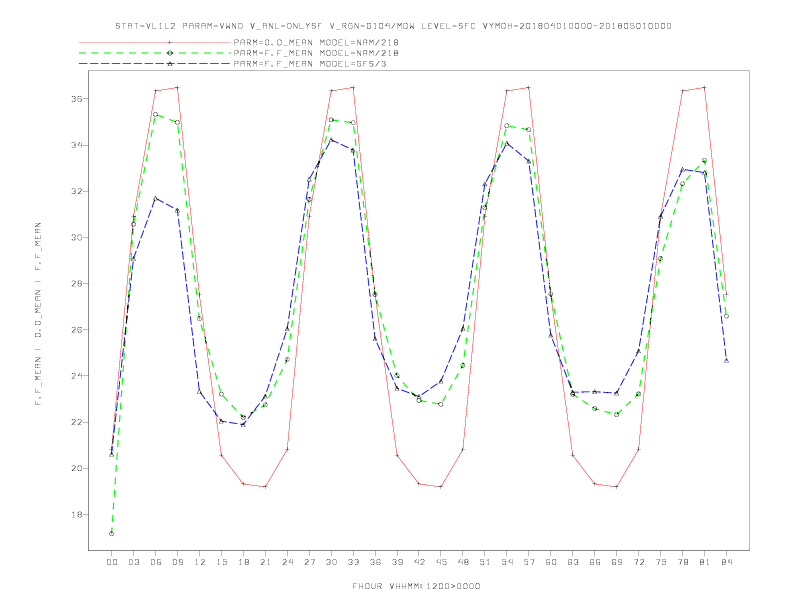Click the lowest green circle point at hour 00

pyautogui.click(x=112, y=534)
